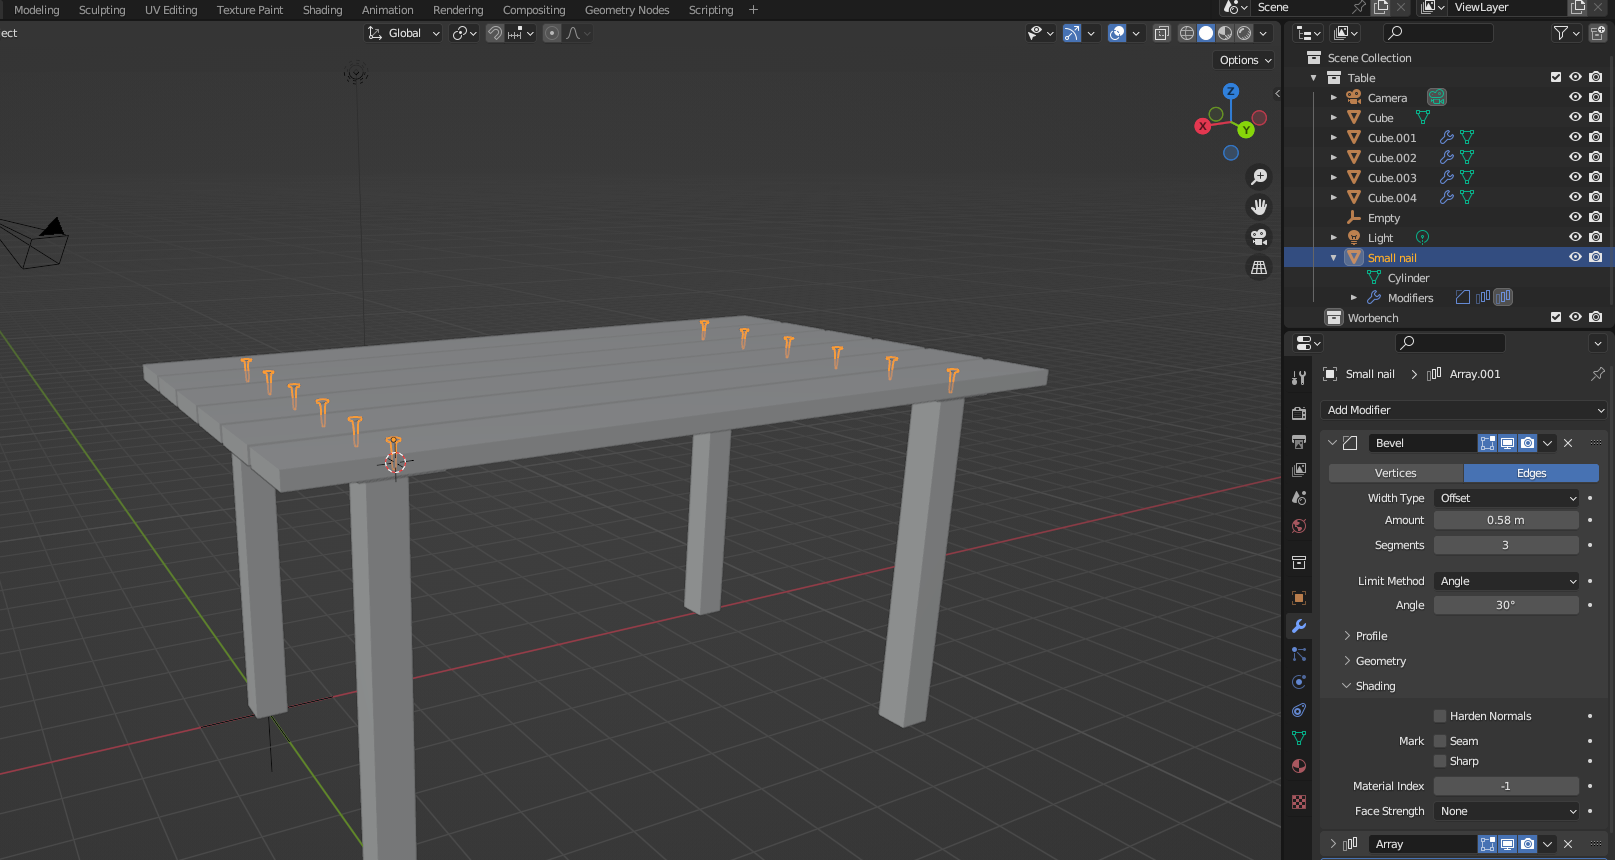Switch to rendered viewport shading
This screenshot has height=860, width=1615.
tap(1244, 33)
